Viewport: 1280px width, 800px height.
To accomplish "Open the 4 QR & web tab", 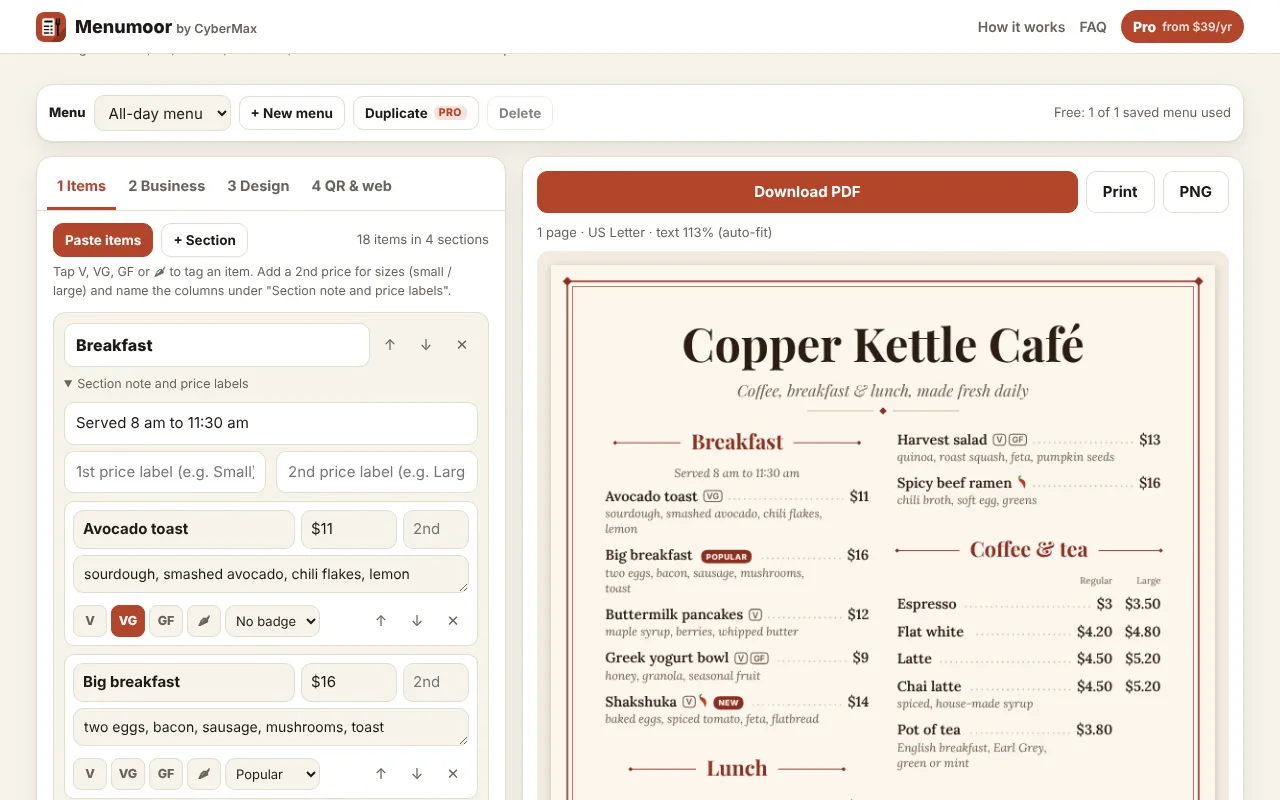I will [x=352, y=186].
